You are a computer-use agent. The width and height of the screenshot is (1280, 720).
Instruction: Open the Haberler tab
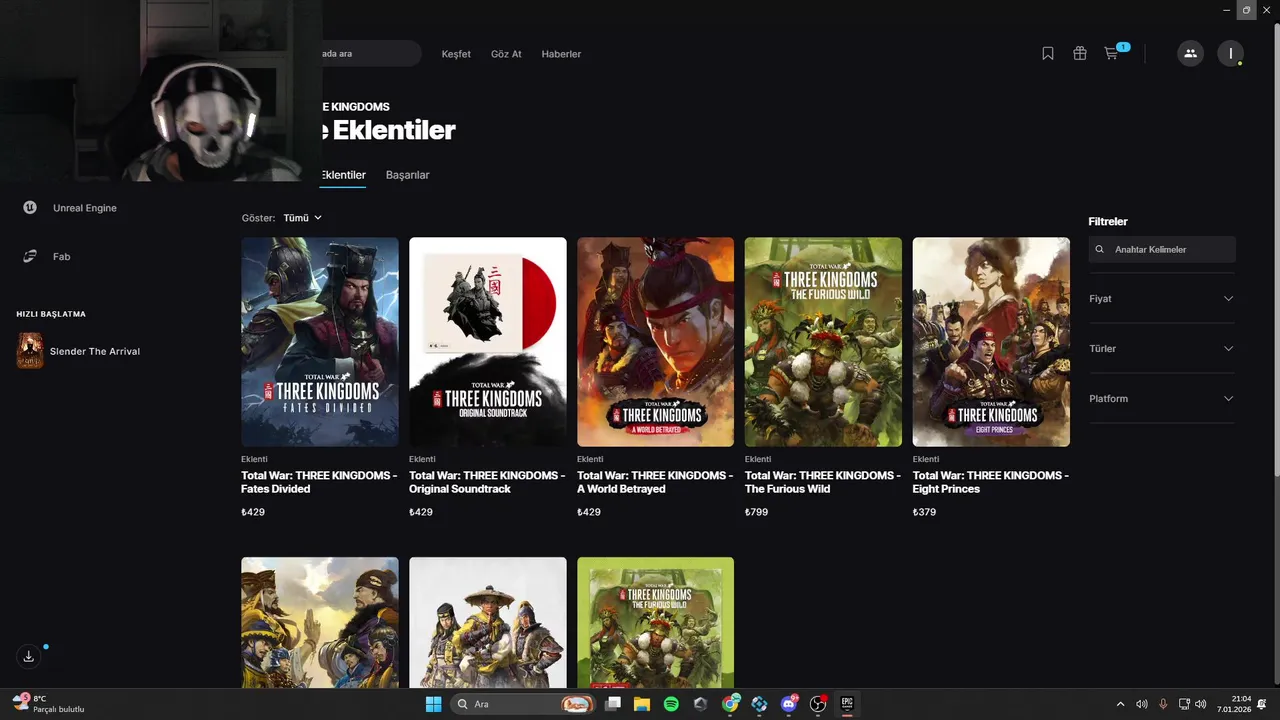[561, 54]
